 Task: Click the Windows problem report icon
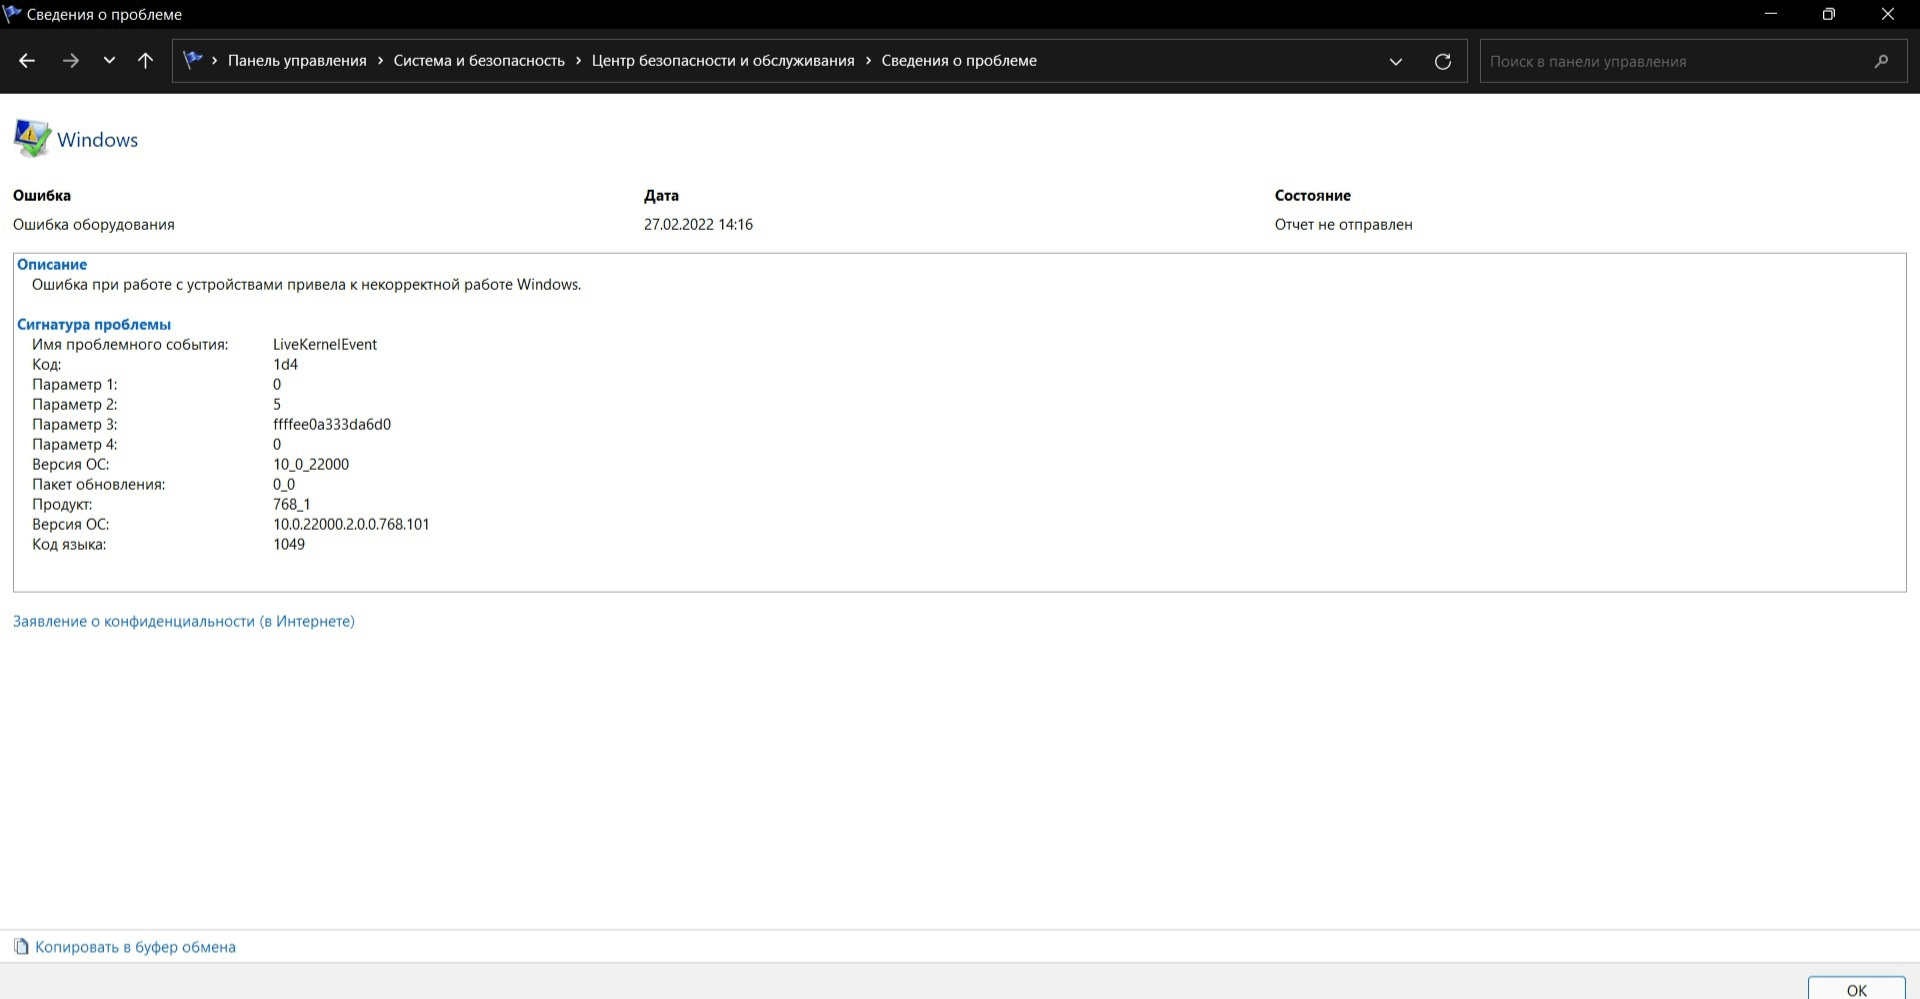click(32, 138)
